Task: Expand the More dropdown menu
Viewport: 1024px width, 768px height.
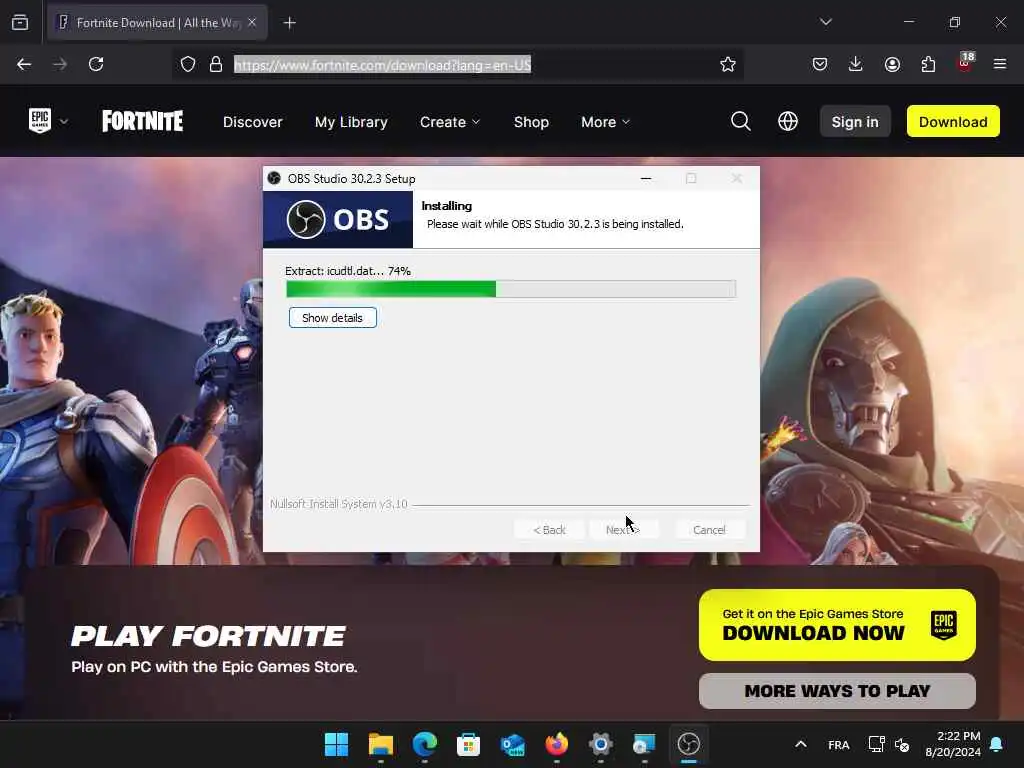Action: tap(605, 122)
